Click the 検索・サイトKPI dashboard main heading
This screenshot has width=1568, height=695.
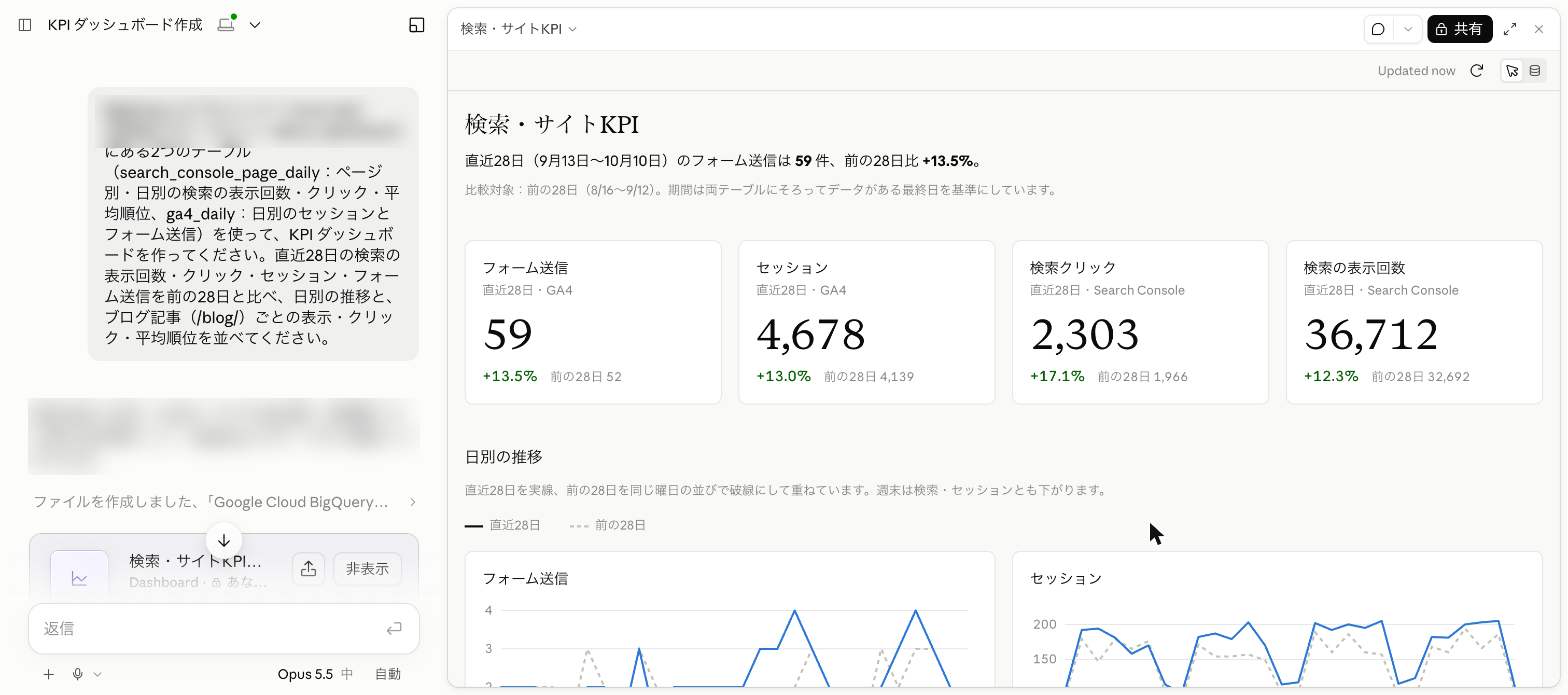[x=552, y=125]
